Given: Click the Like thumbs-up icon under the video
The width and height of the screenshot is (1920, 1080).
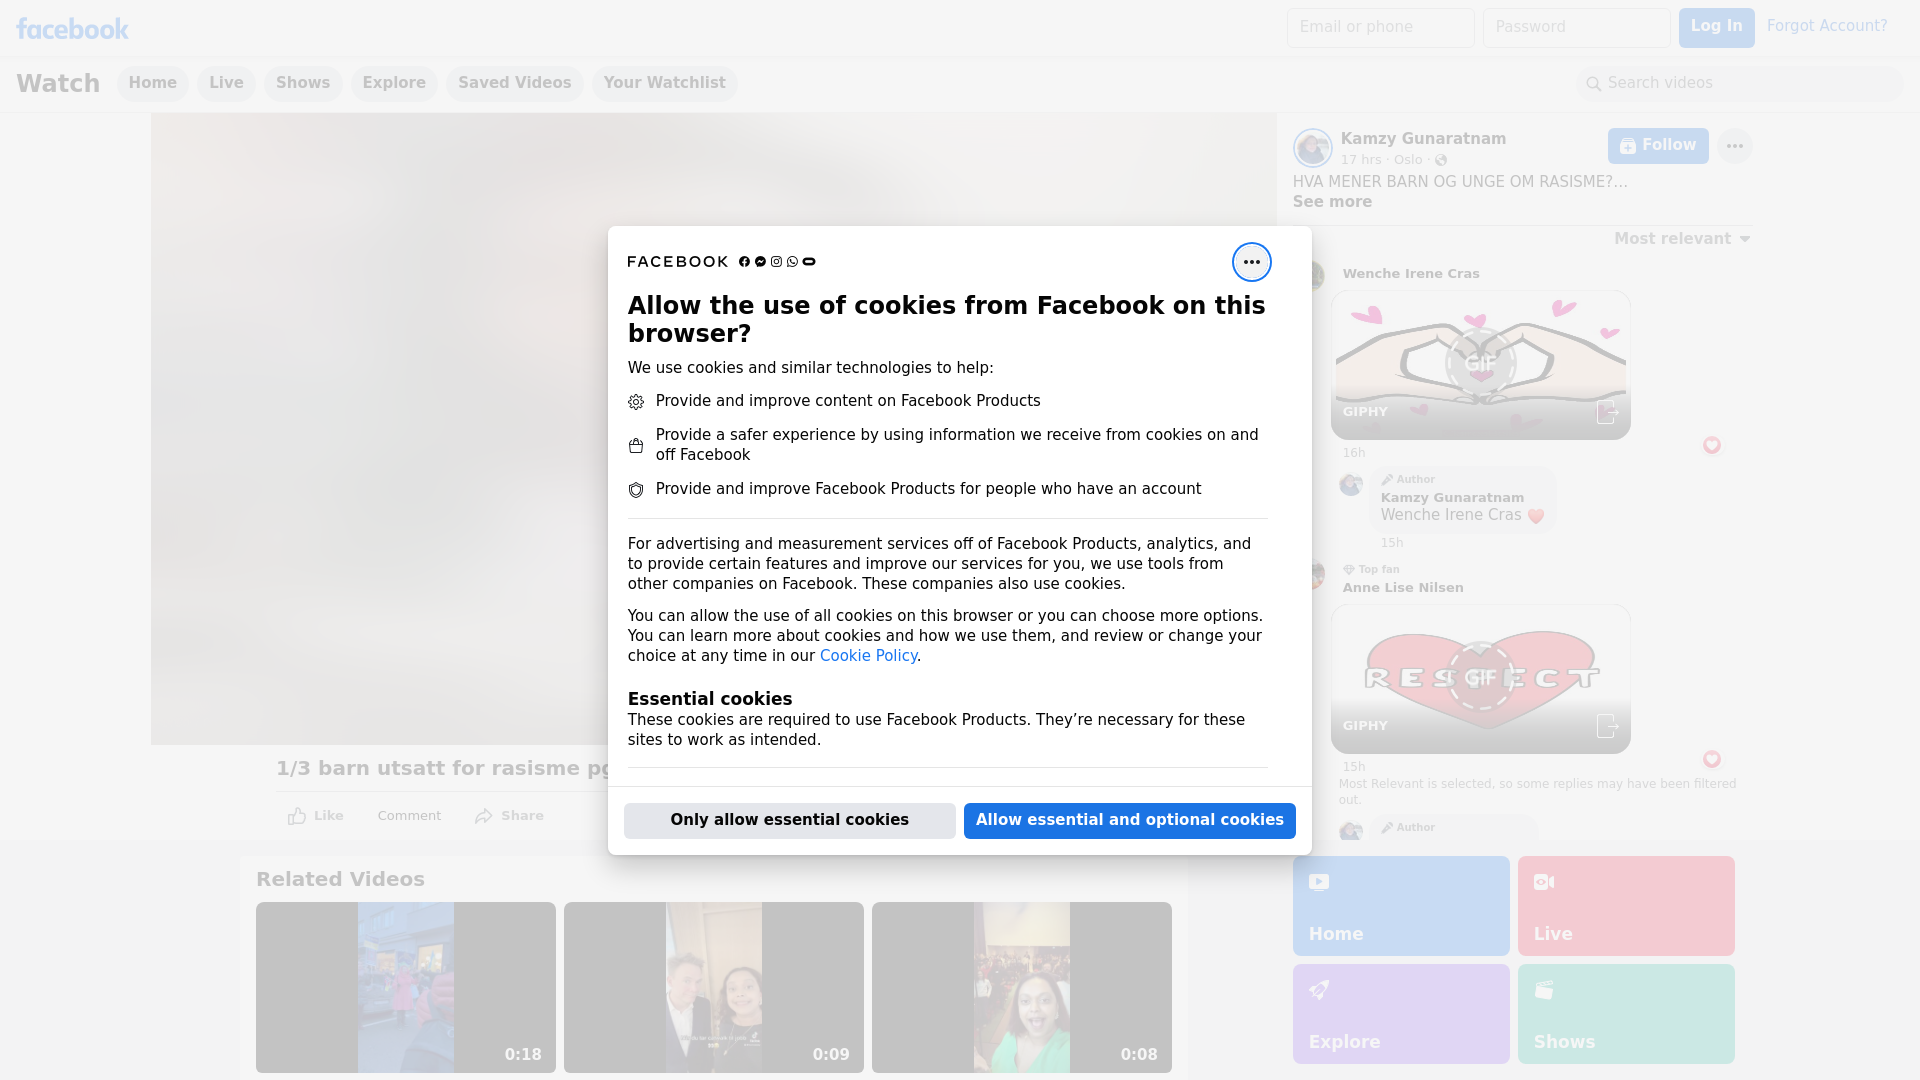Looking at the screenshot, I should tap(297, 816).
